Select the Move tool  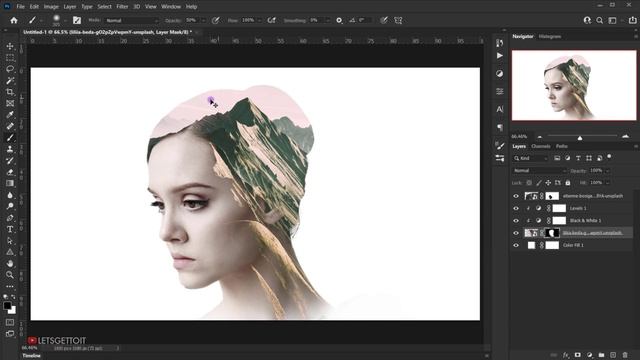pyautogui.click(x=10, y=46)
